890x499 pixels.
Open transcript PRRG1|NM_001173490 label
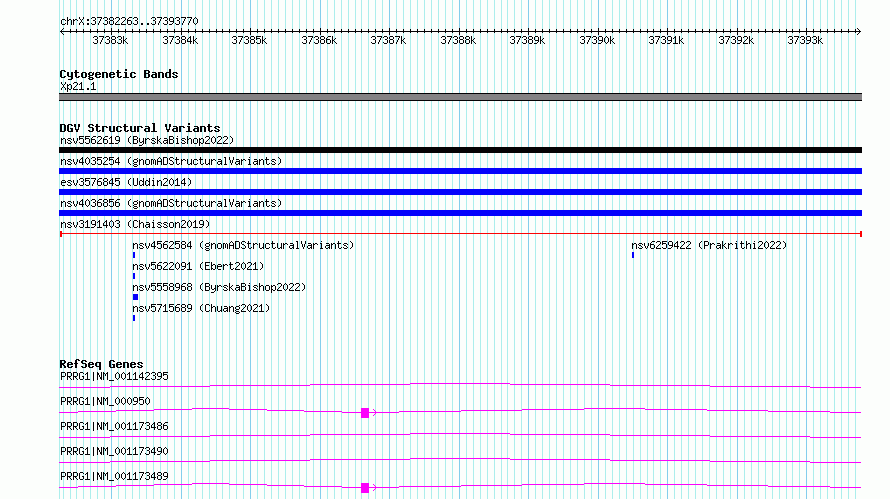tap(114, 451)
